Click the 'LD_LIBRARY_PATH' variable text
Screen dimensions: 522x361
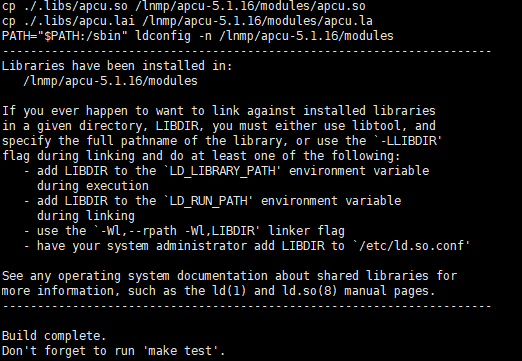coord(223,171)
